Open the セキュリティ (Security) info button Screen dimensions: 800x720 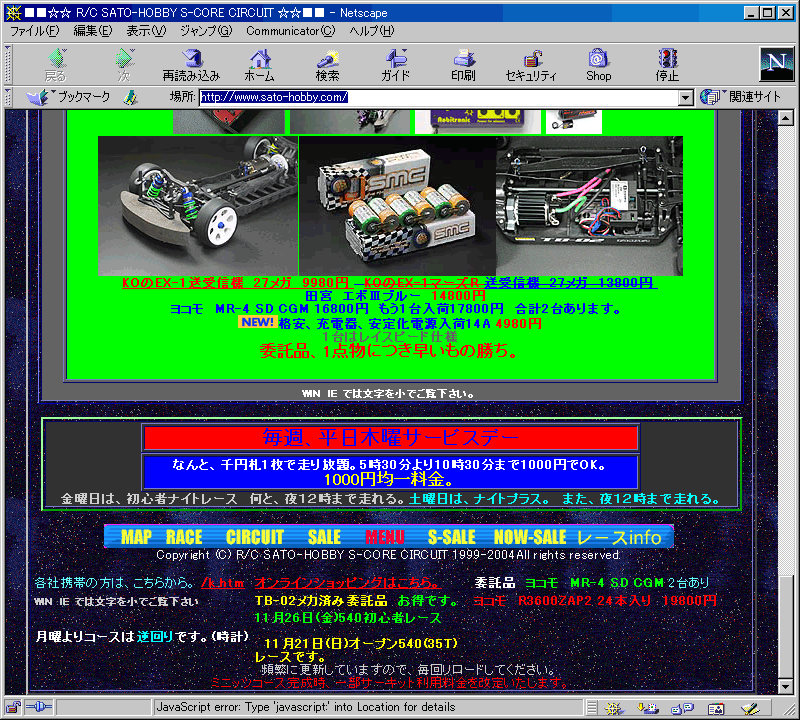[x=531, y=65]
